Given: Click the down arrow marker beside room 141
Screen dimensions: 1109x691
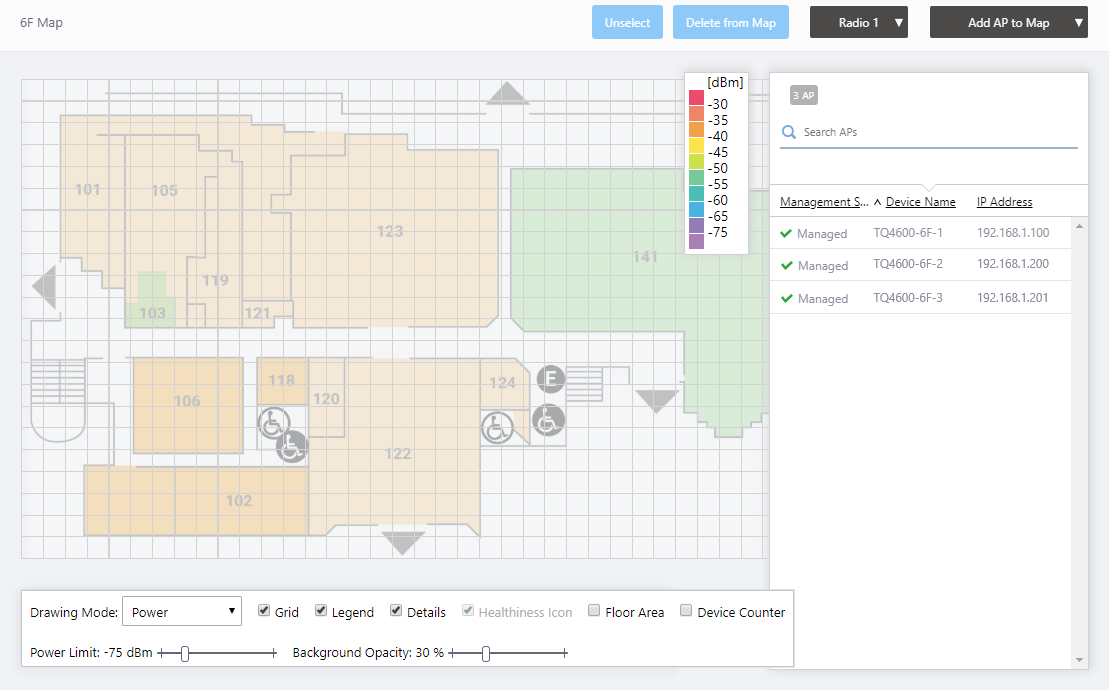Looking at the screenshot, I should 658,401.
